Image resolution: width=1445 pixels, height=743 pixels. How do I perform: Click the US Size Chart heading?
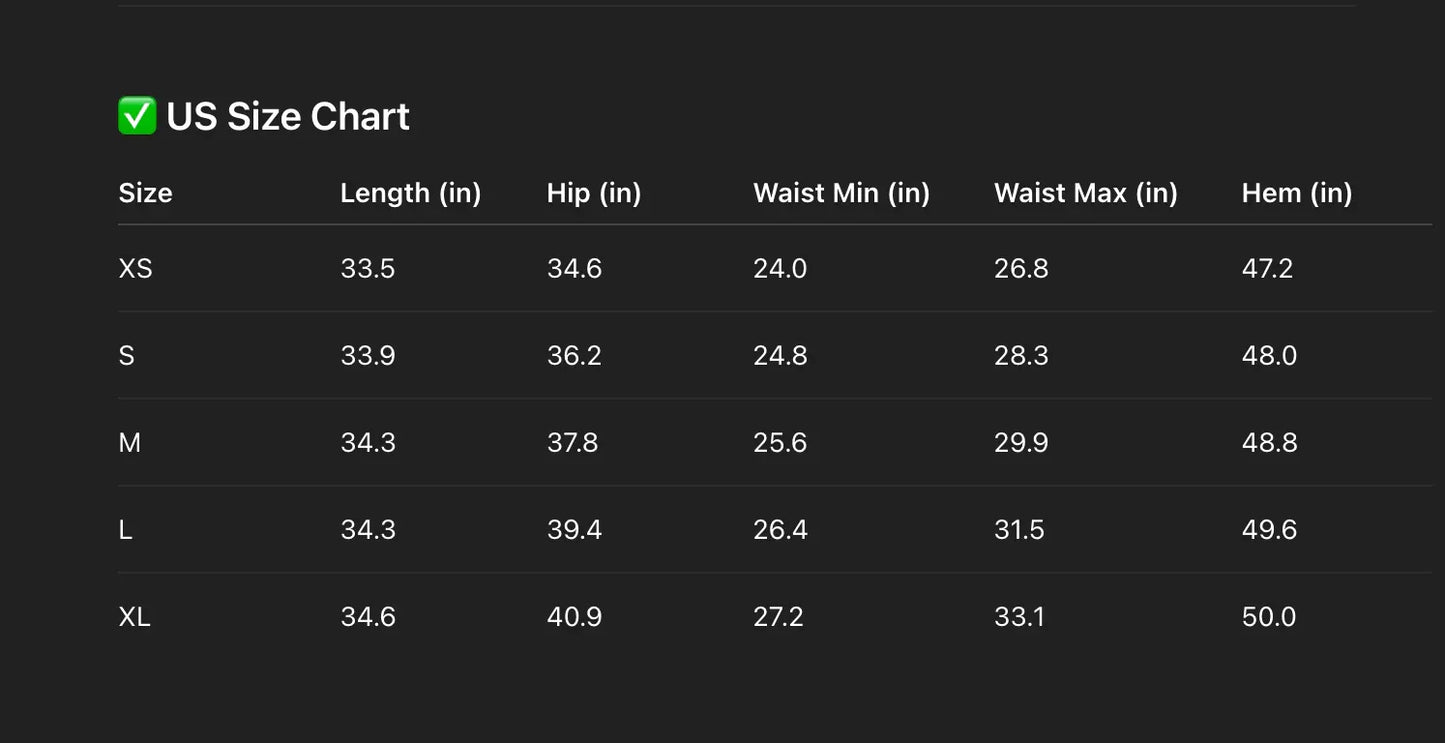click(x=287, y=116)
